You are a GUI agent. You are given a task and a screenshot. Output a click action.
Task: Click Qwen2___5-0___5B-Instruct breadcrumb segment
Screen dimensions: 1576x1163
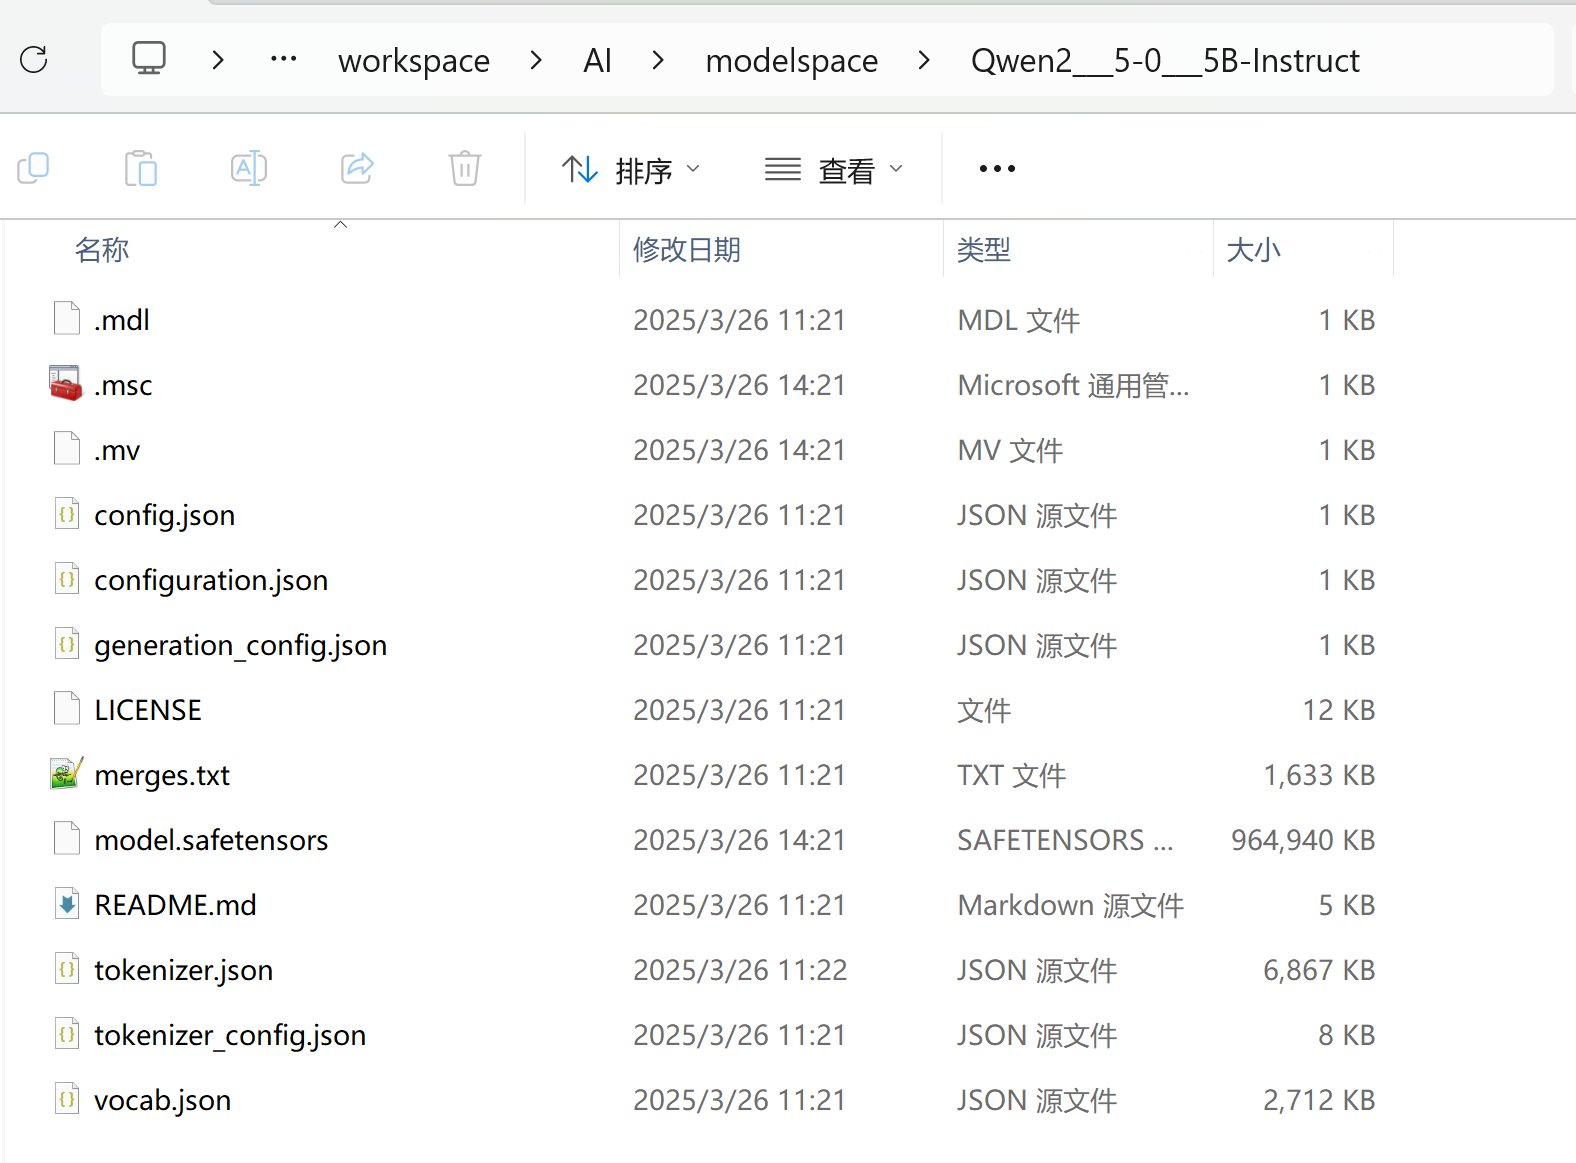click(1165, 61)
